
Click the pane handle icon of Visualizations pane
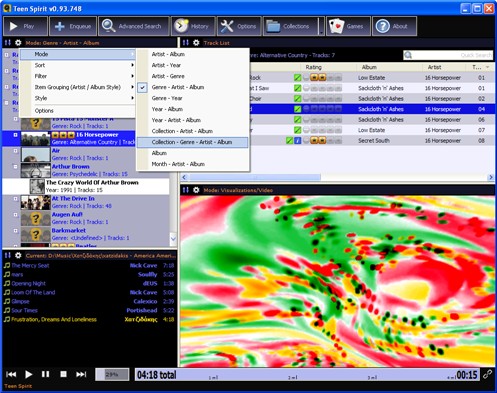click(x=186, y=190)
